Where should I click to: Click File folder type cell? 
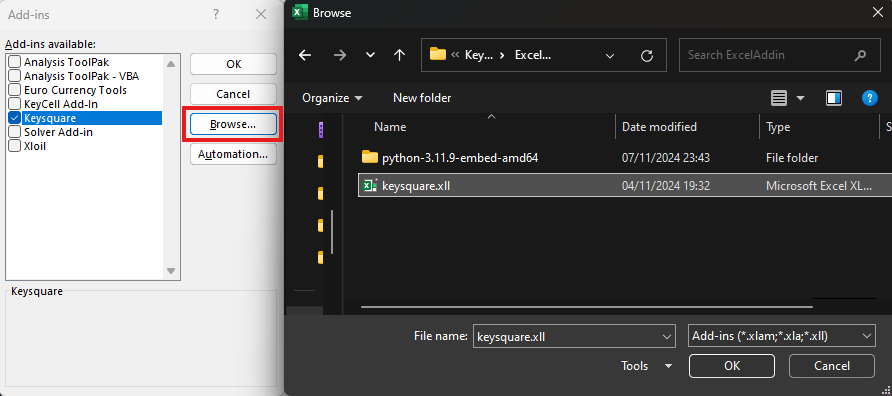click(x=792, y=158)
